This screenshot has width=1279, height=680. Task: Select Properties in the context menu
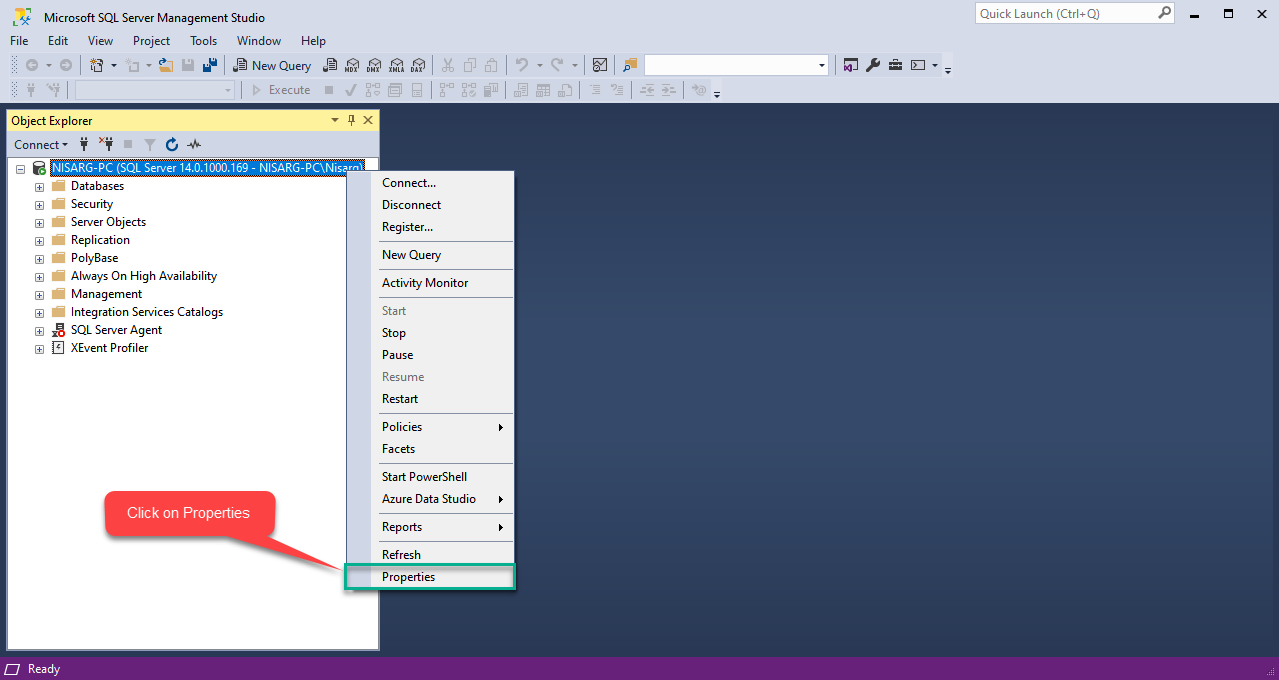click(x=430, y=577)
